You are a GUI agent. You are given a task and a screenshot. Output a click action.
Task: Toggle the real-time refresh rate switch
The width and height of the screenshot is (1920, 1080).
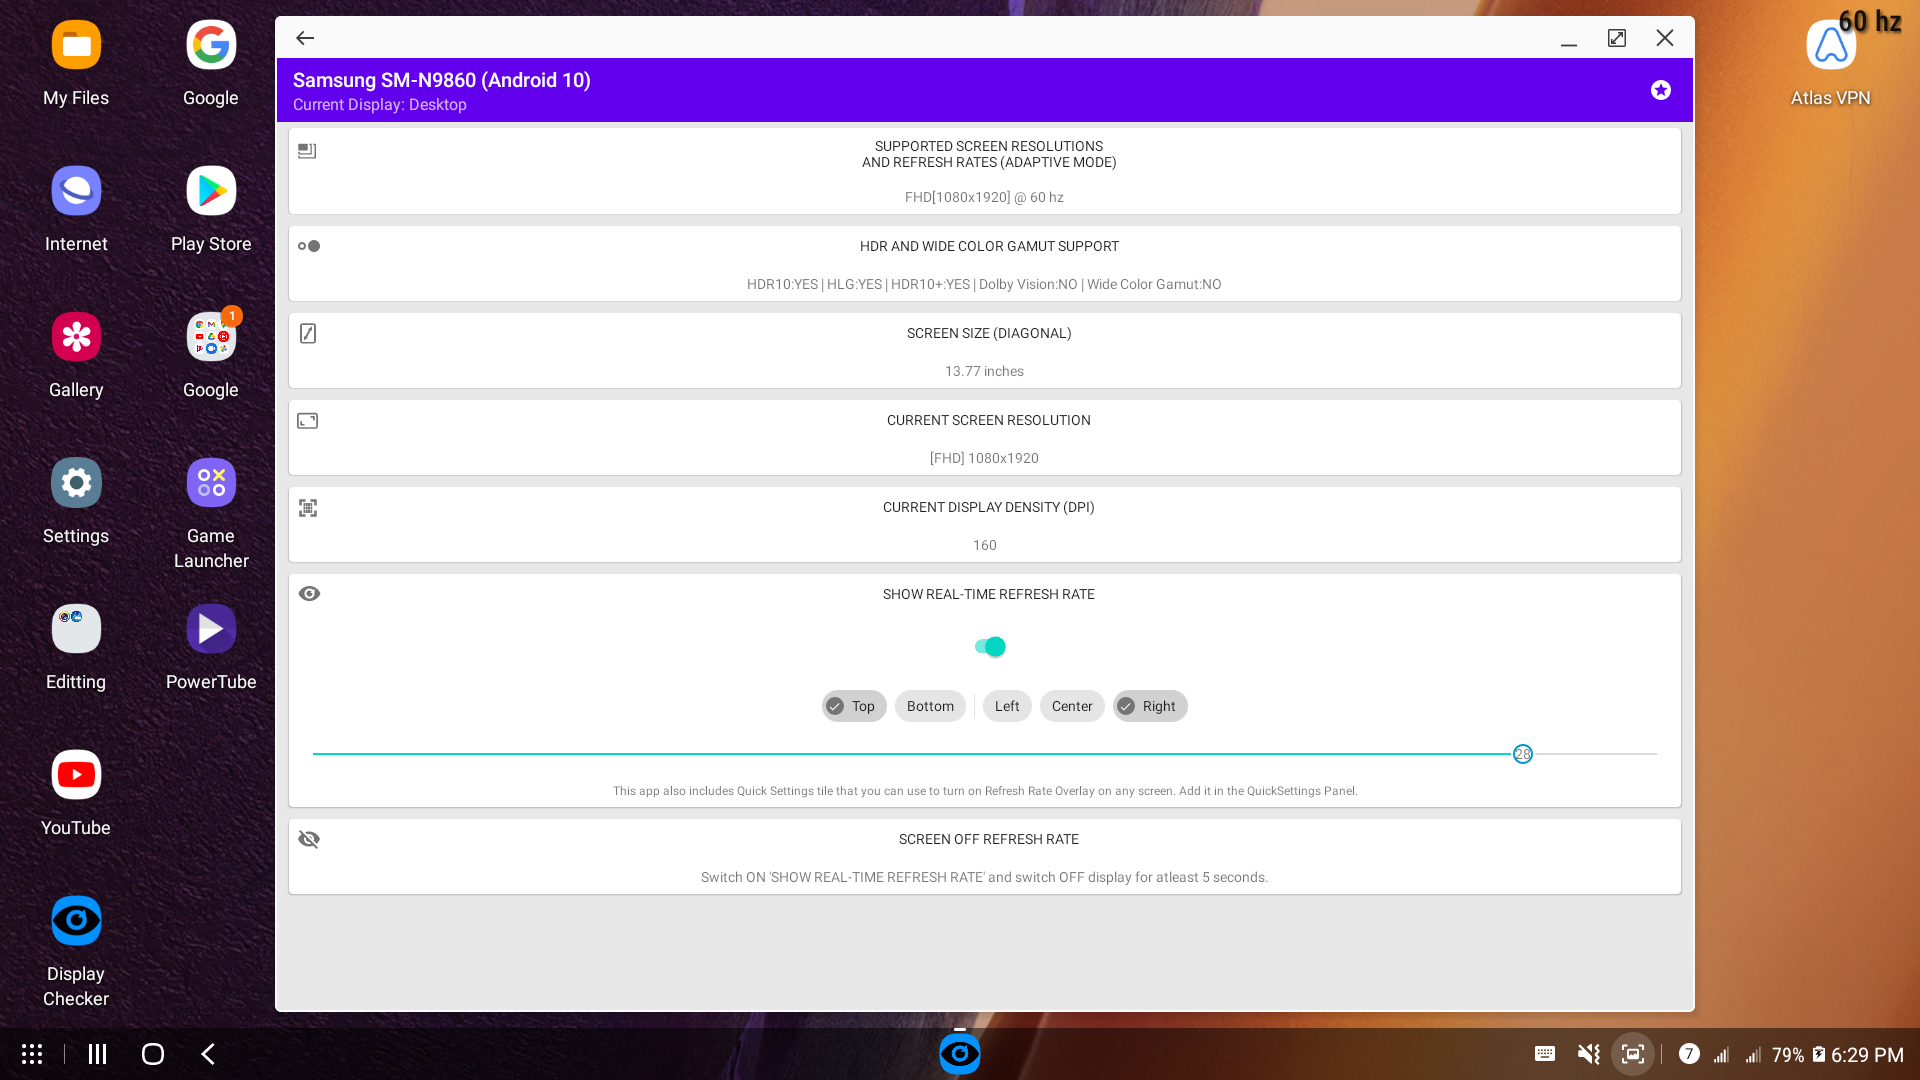(990, 647)
